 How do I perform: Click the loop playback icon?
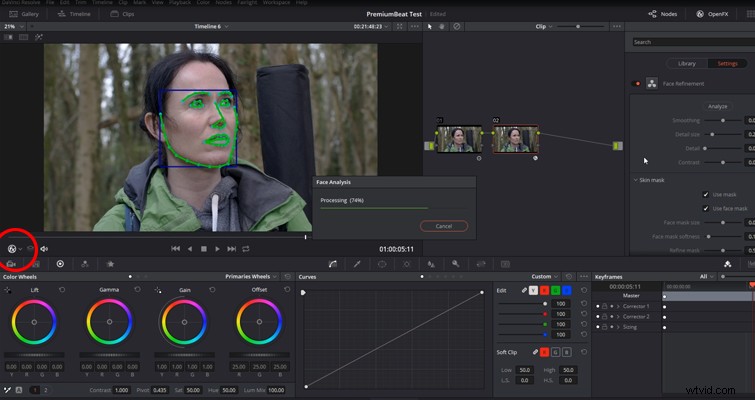tap(246, 249)
